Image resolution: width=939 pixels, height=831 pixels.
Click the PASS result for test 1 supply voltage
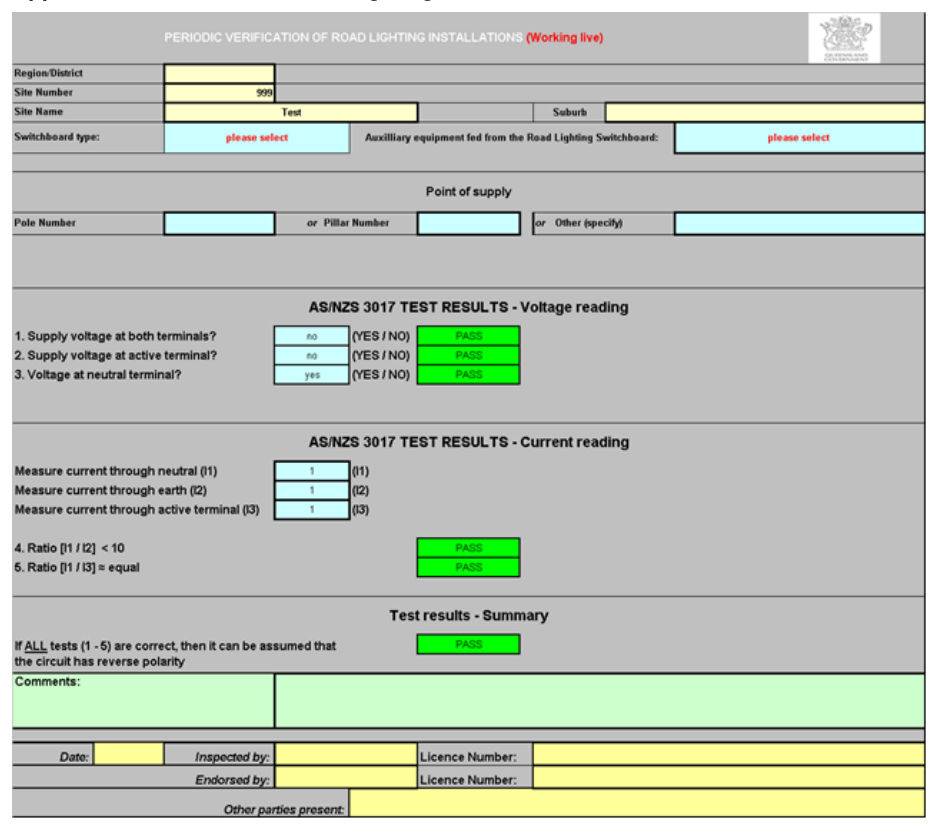(x=468, y=336)
